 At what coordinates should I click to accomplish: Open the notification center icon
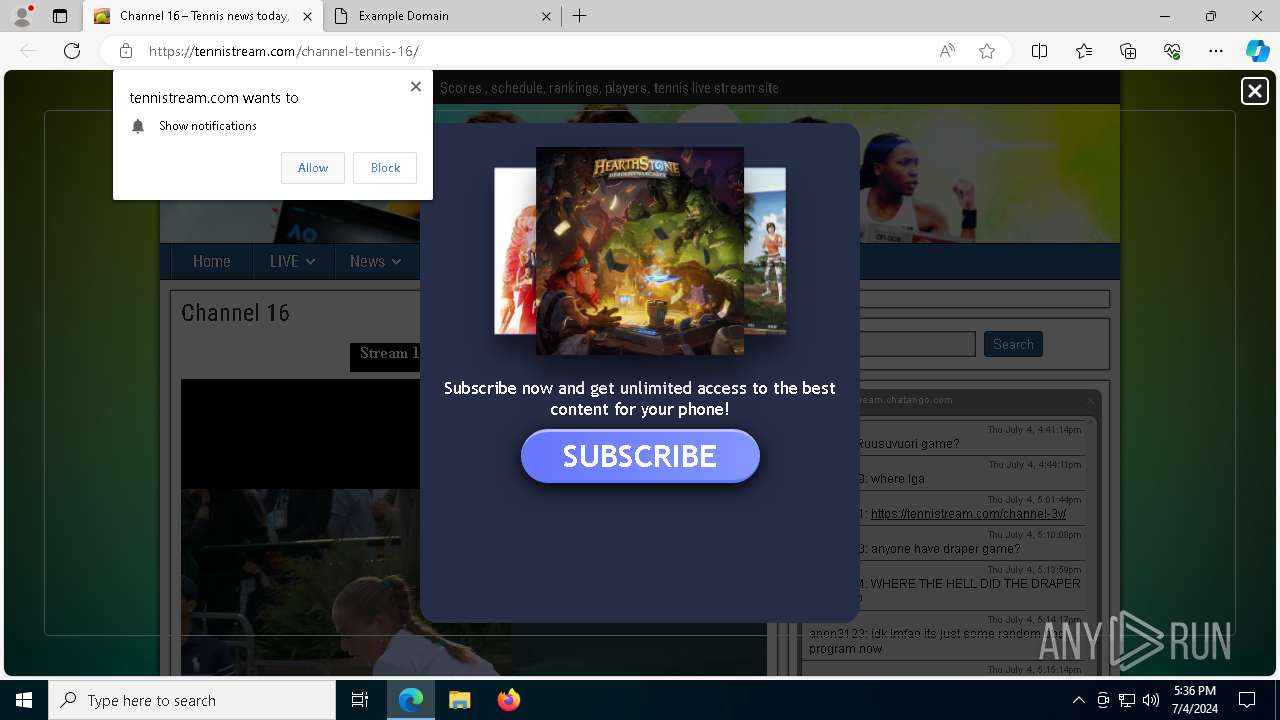[1247, 700]
